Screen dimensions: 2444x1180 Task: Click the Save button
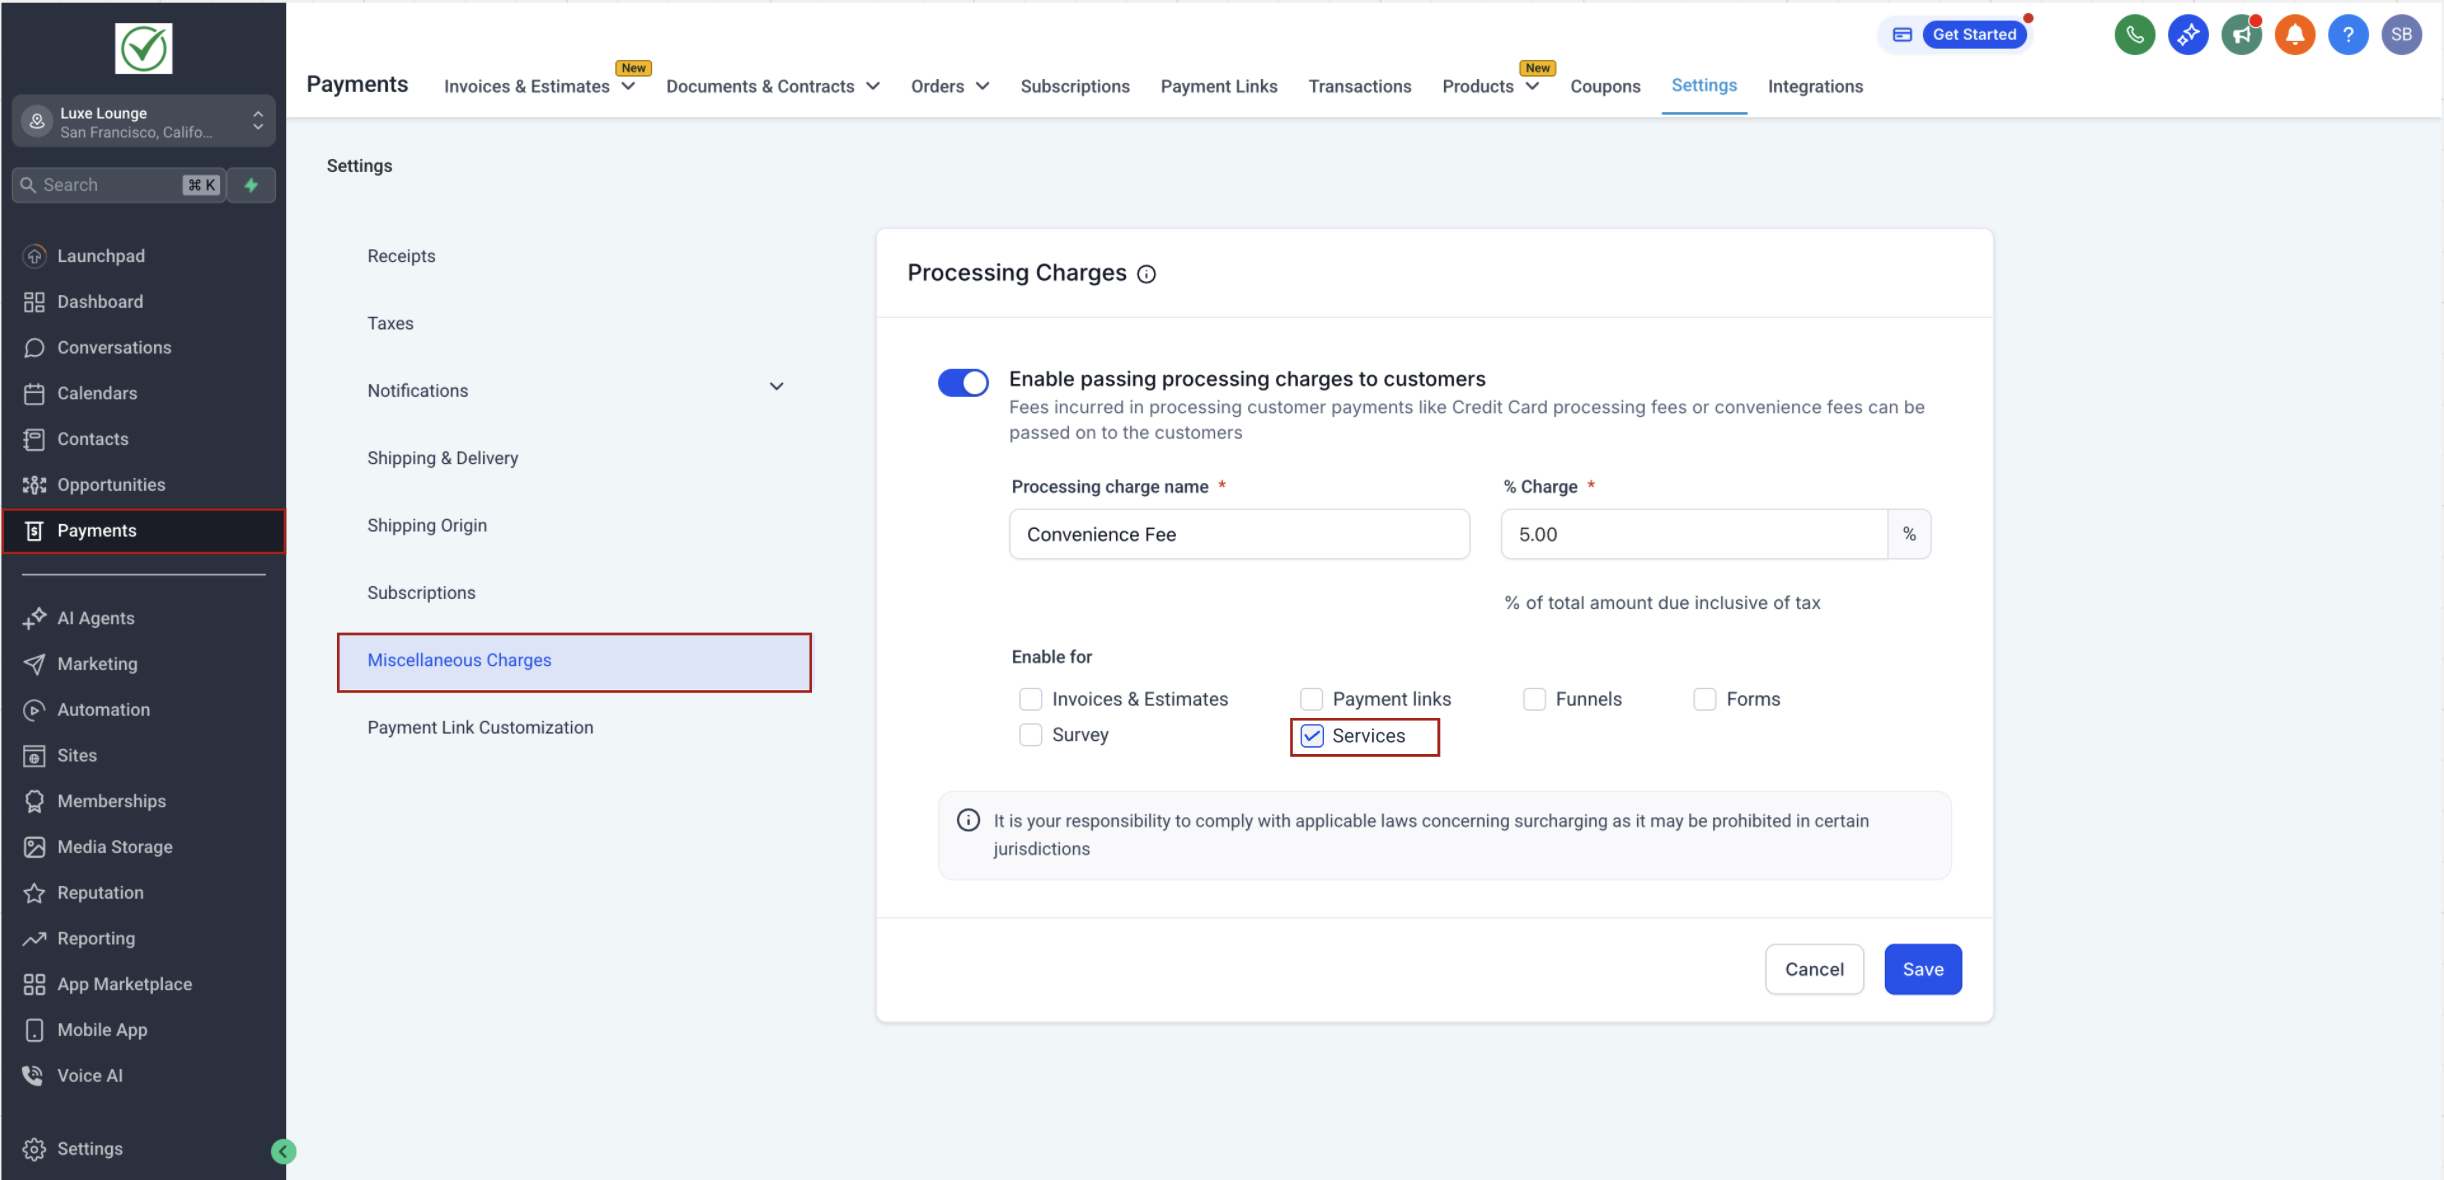click(x=1922, y=969)
